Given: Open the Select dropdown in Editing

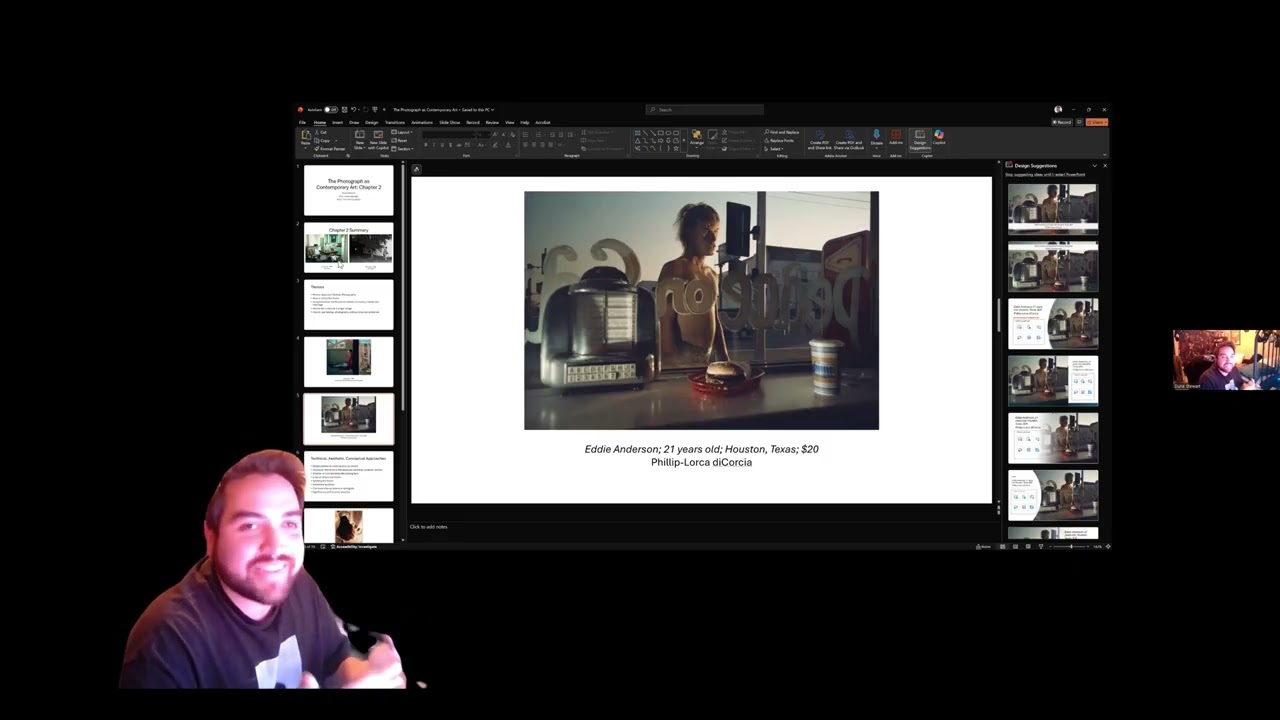Looking at the screenshot, I should (x=776, y=149).
